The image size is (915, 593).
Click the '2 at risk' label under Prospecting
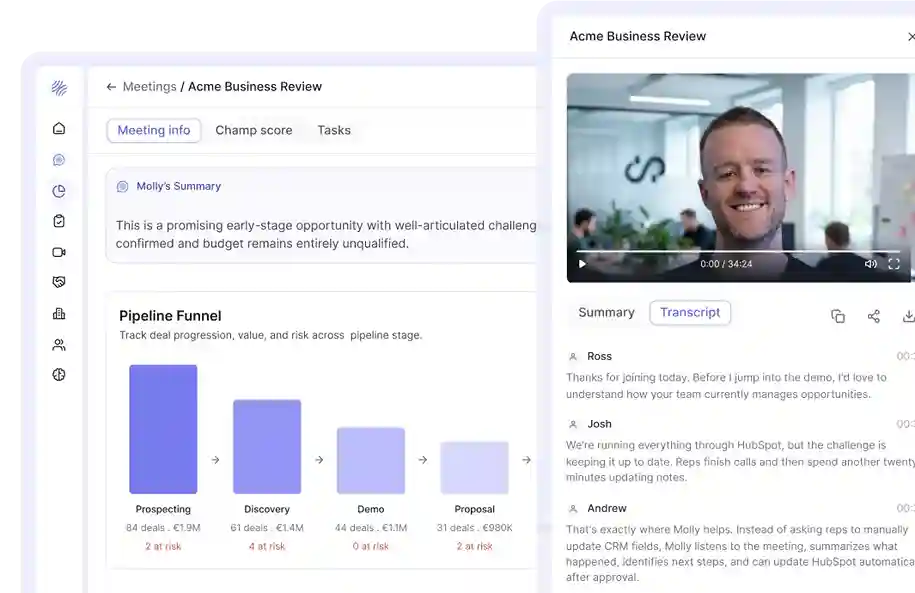click(x=163, y=546)
